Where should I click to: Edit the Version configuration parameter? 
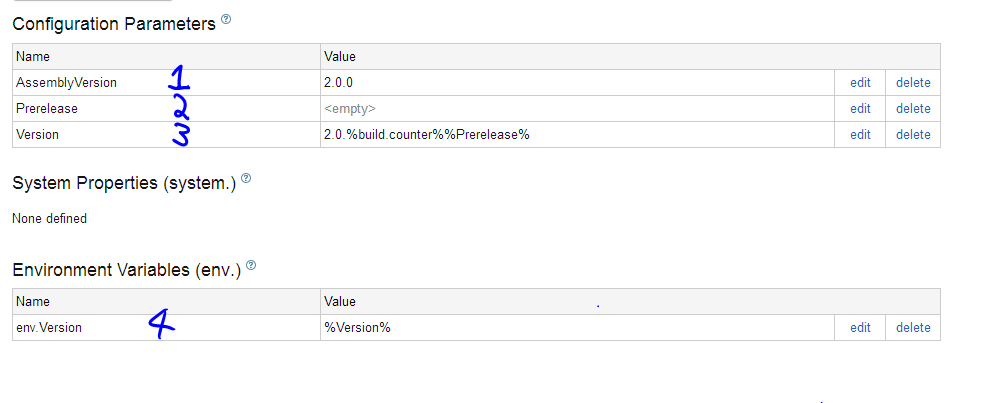click(x=860, y=134)
